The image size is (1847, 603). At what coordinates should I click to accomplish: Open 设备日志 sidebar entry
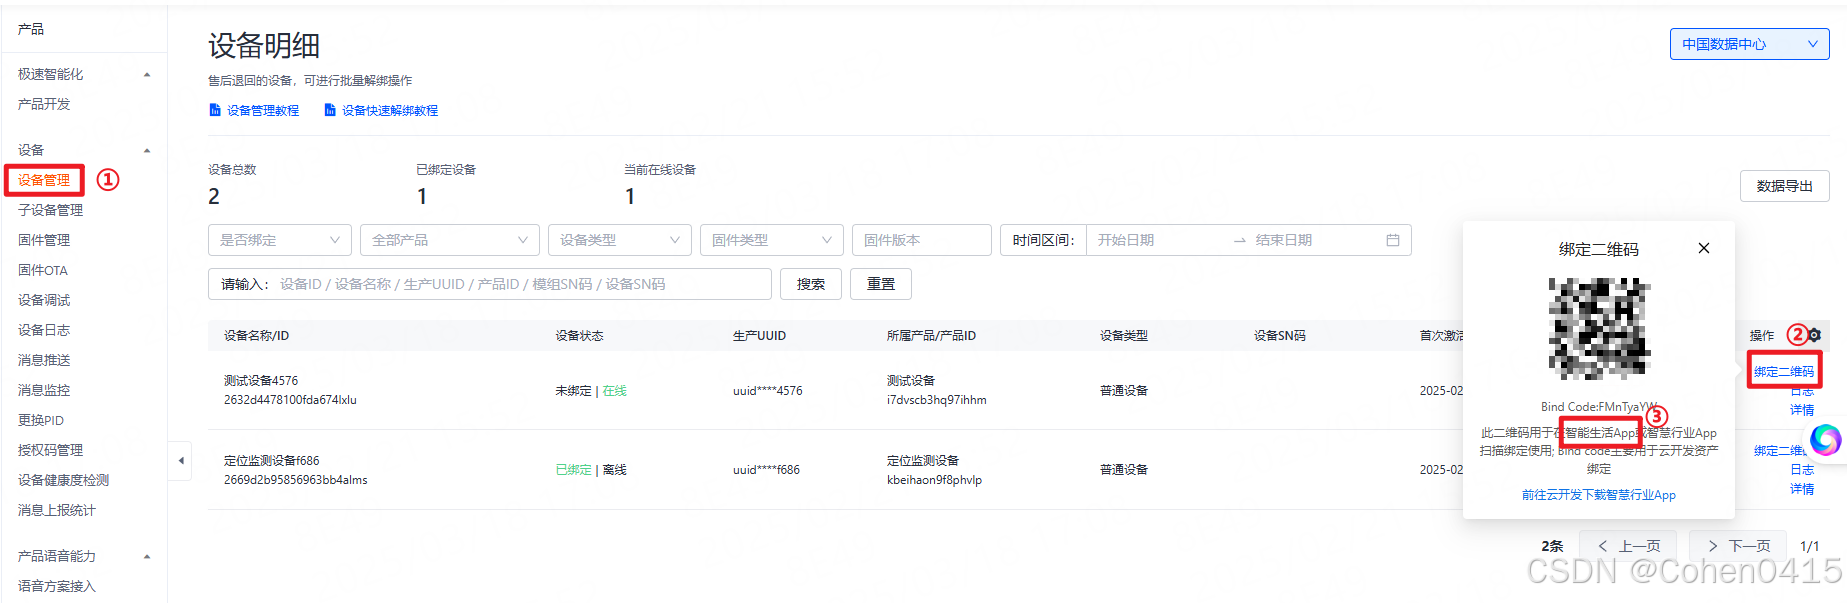[x=44, y=330]
